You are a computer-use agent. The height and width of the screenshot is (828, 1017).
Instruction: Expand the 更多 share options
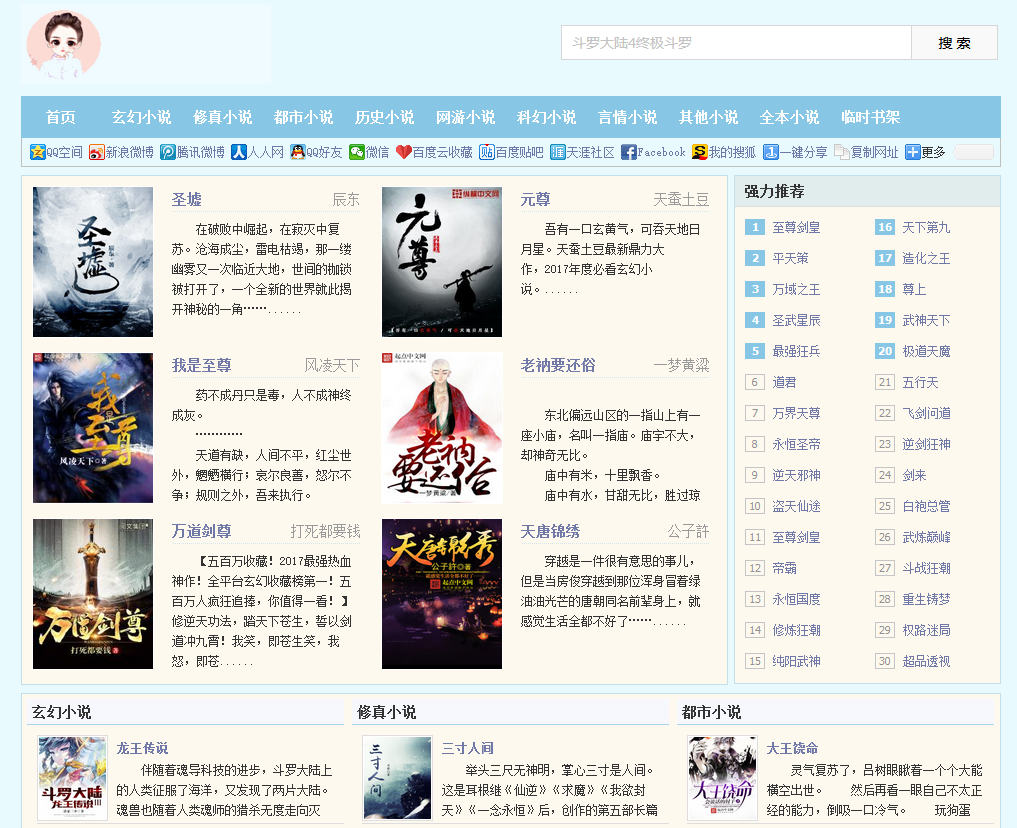[x=913, y=152]
